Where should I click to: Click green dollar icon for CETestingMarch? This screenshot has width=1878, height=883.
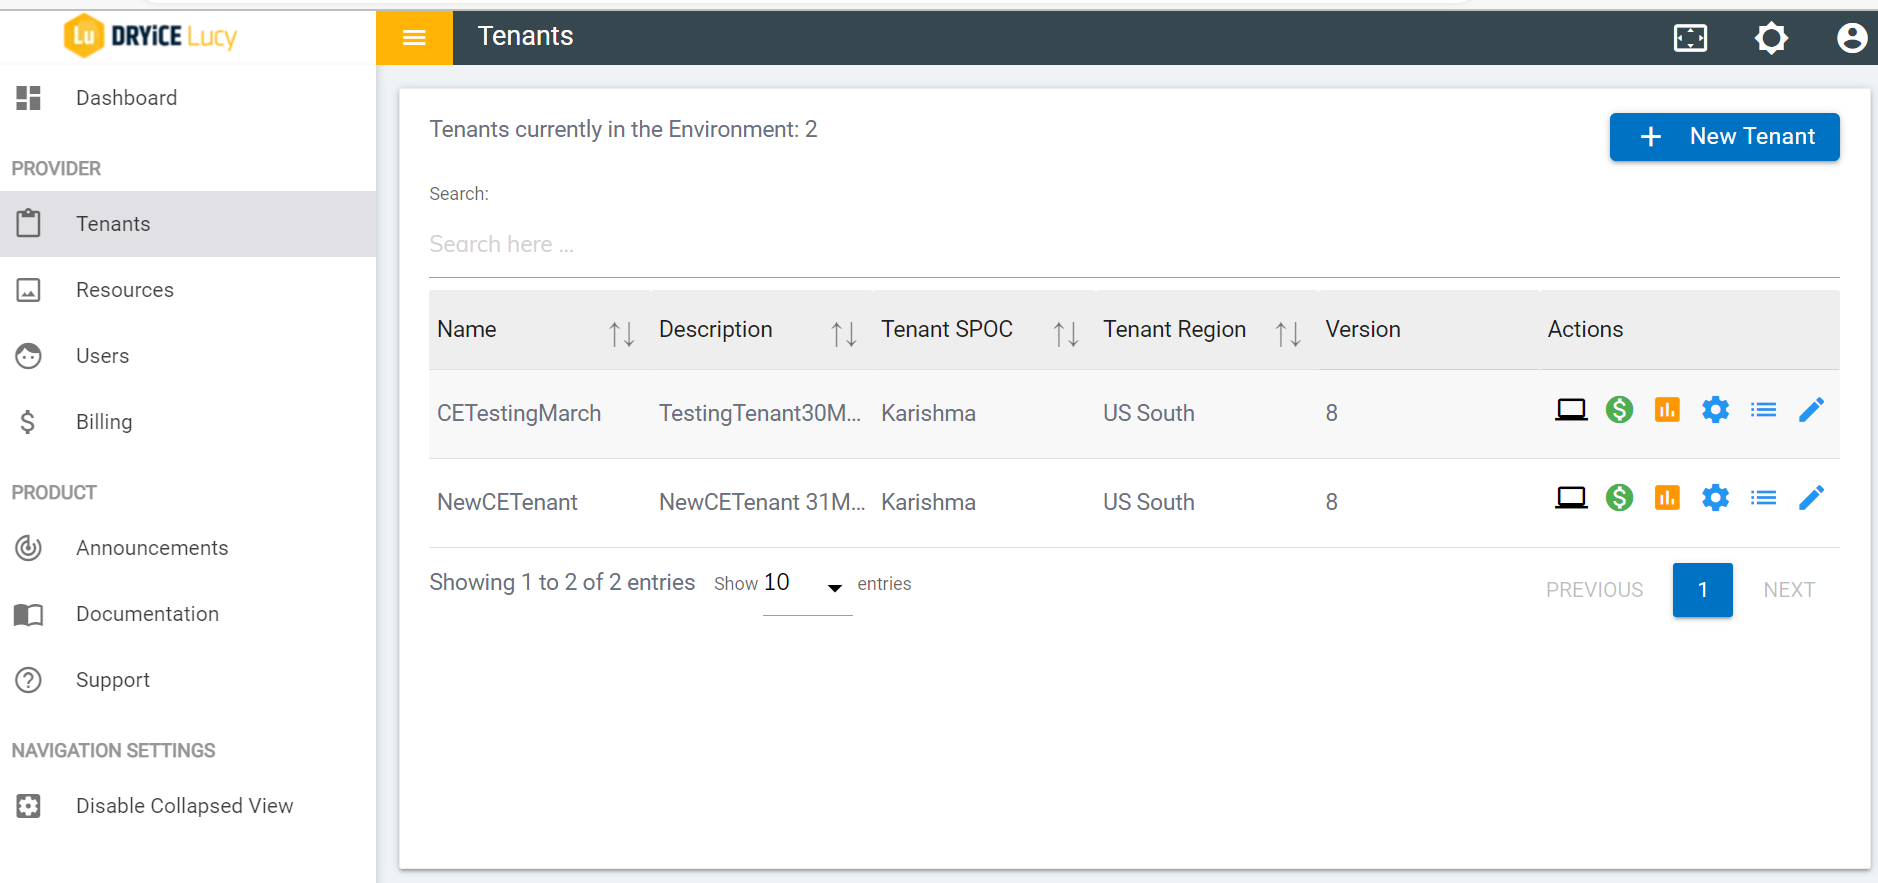pyautogui.click(x=1619, y=410)
